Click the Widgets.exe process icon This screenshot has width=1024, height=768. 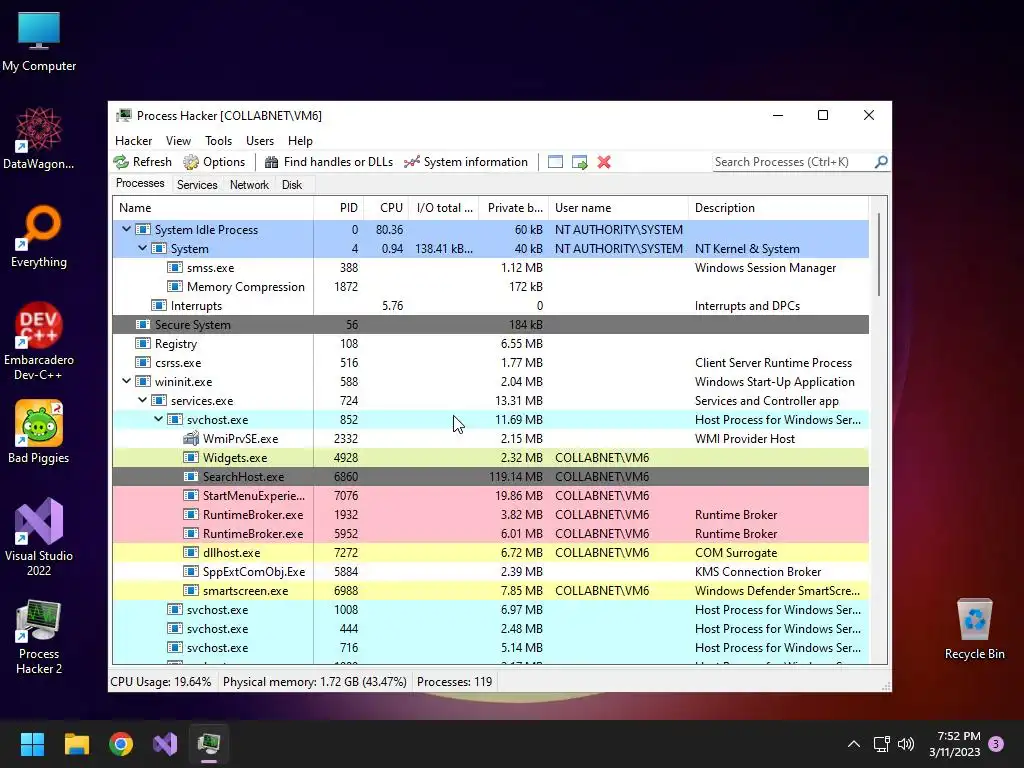coord(191,457)
